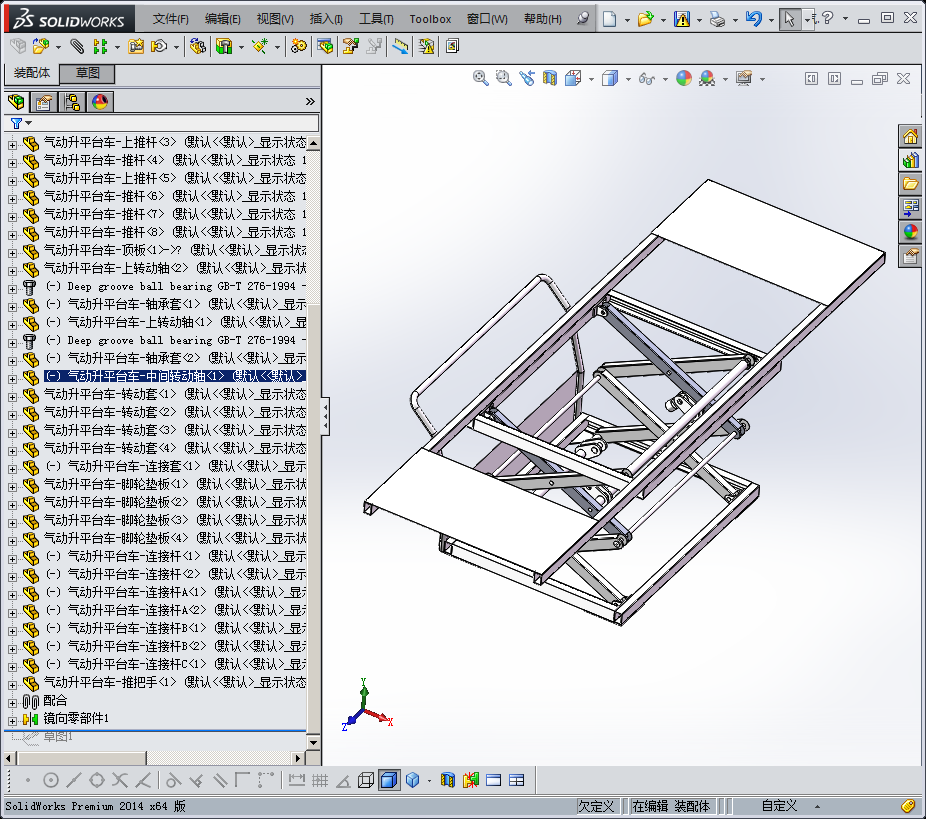Click the 欠定义 status bar entry
This screenshot has width=926, height=819.
click(x=596, y=806)
